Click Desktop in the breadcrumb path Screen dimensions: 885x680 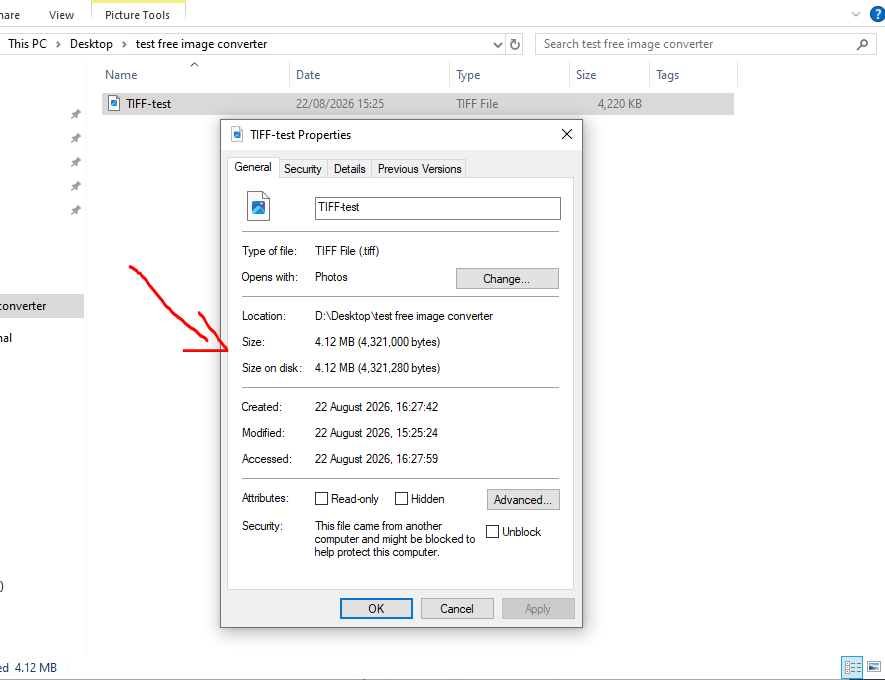pos(91,44)
